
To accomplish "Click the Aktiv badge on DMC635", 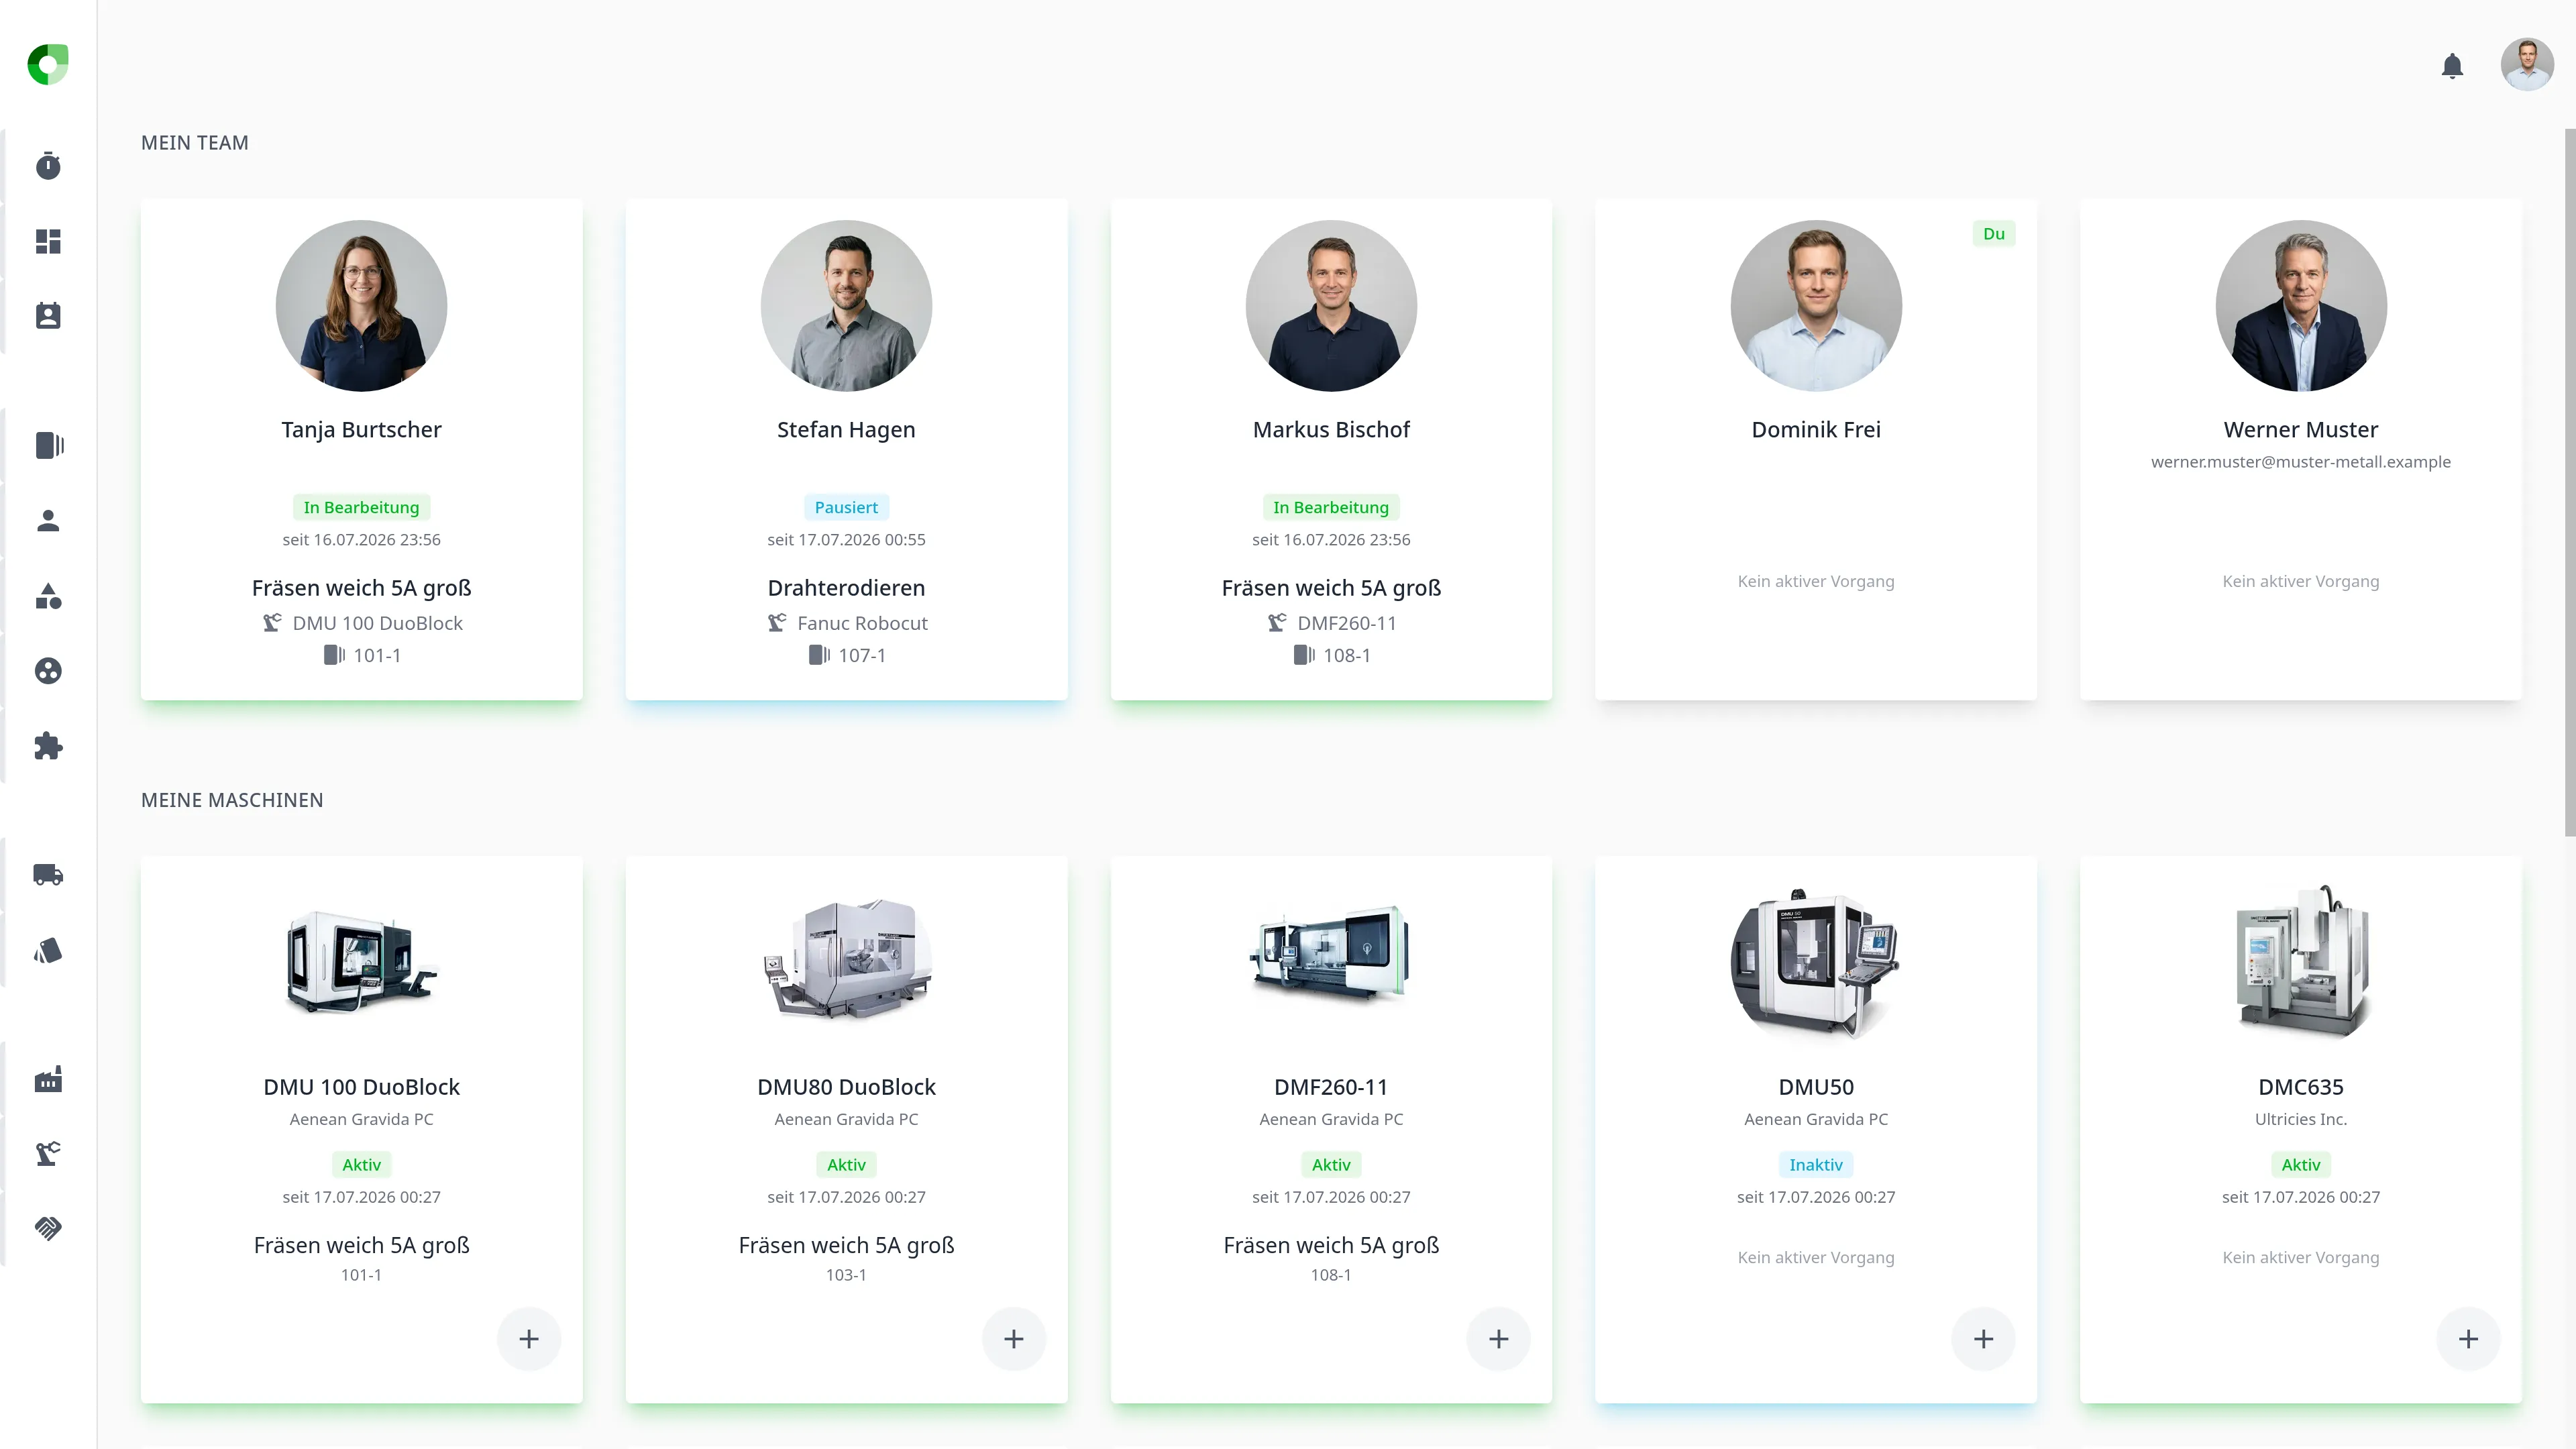I will (2301, 1165).
